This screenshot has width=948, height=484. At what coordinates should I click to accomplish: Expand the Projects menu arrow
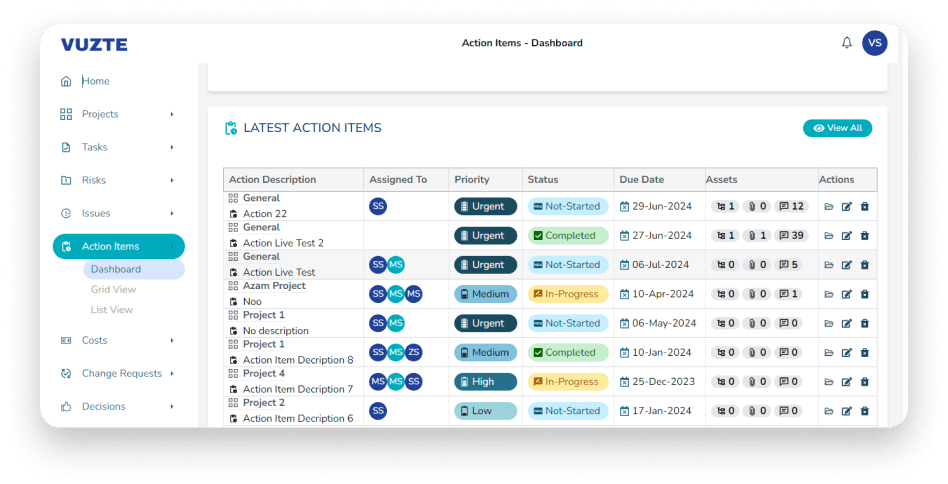172,114
